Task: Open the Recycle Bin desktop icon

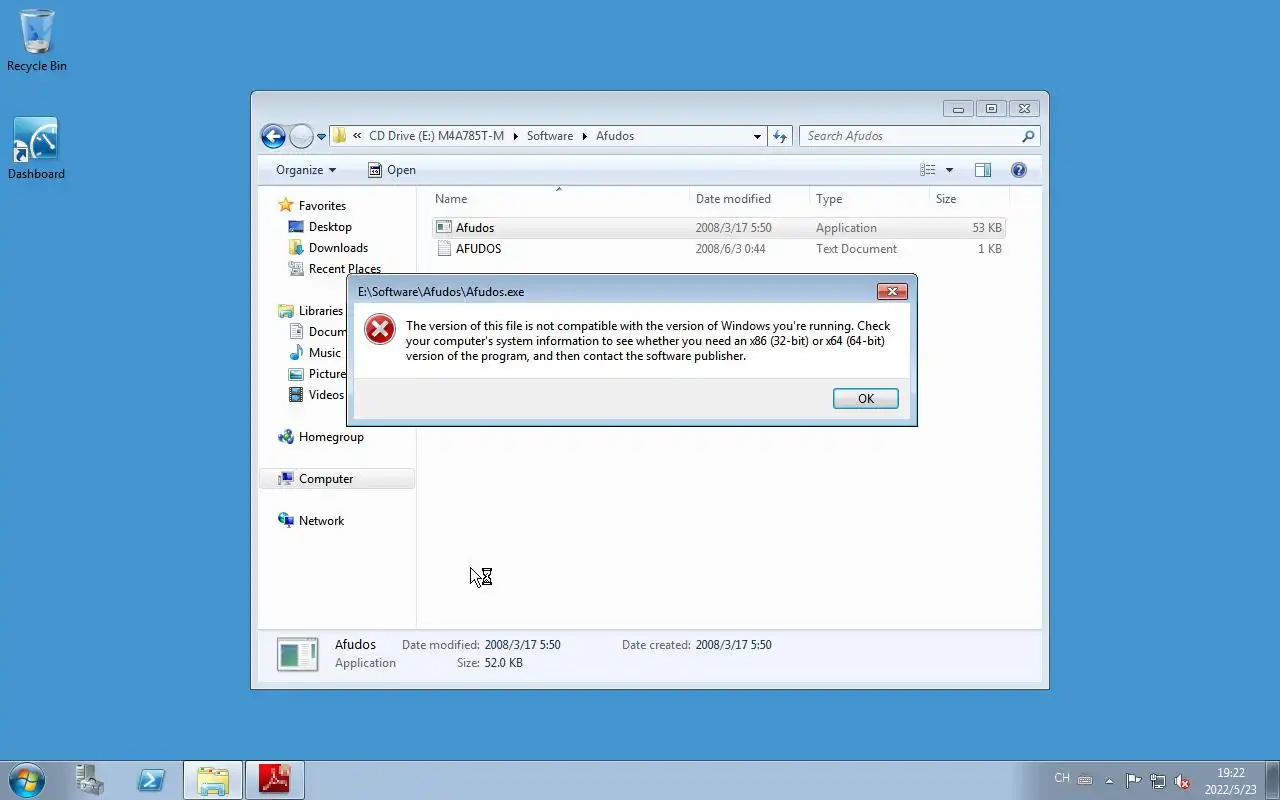Action: pyautogui.click(x=37, y=41)
